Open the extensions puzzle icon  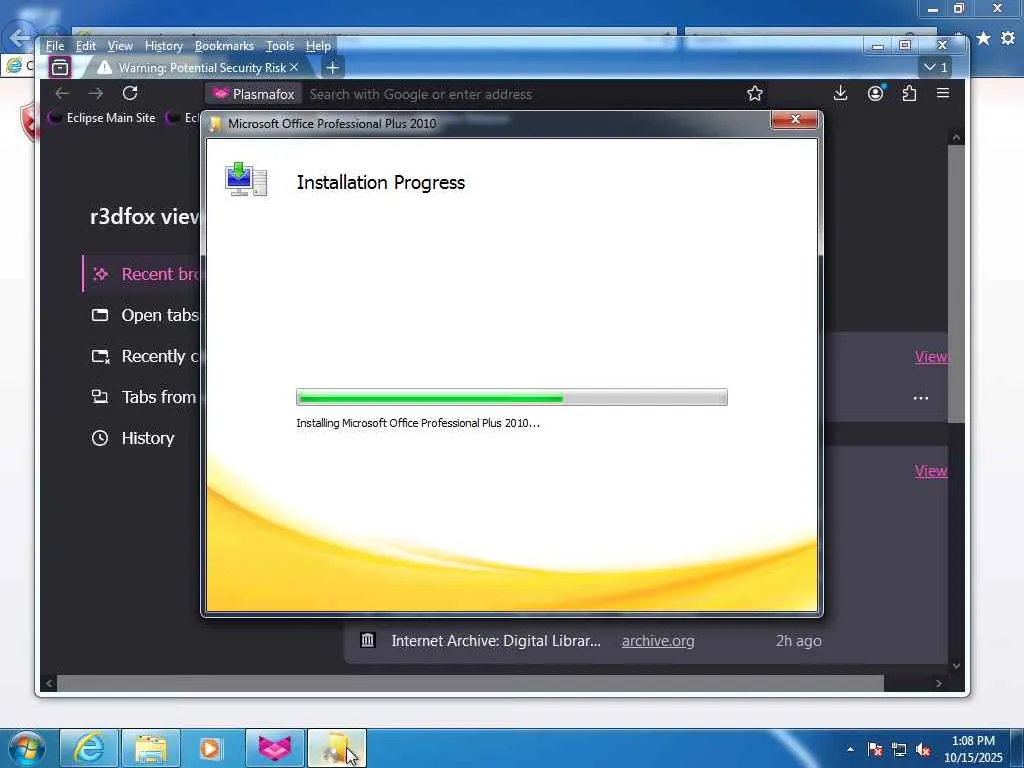pos(909,93)
